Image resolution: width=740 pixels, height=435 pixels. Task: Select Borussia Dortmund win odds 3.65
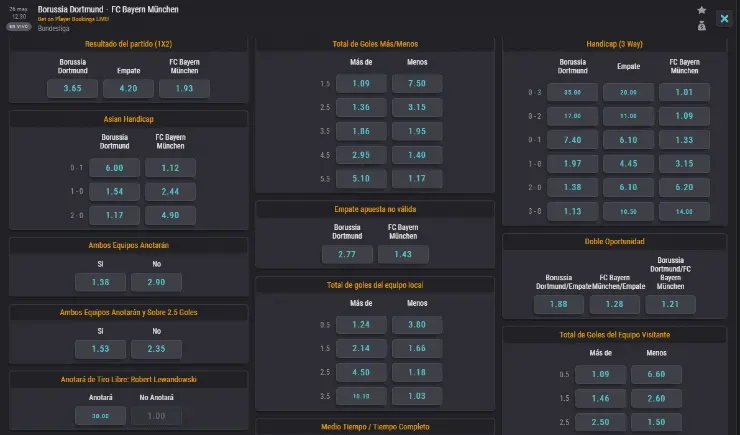(x=72, y=88)
